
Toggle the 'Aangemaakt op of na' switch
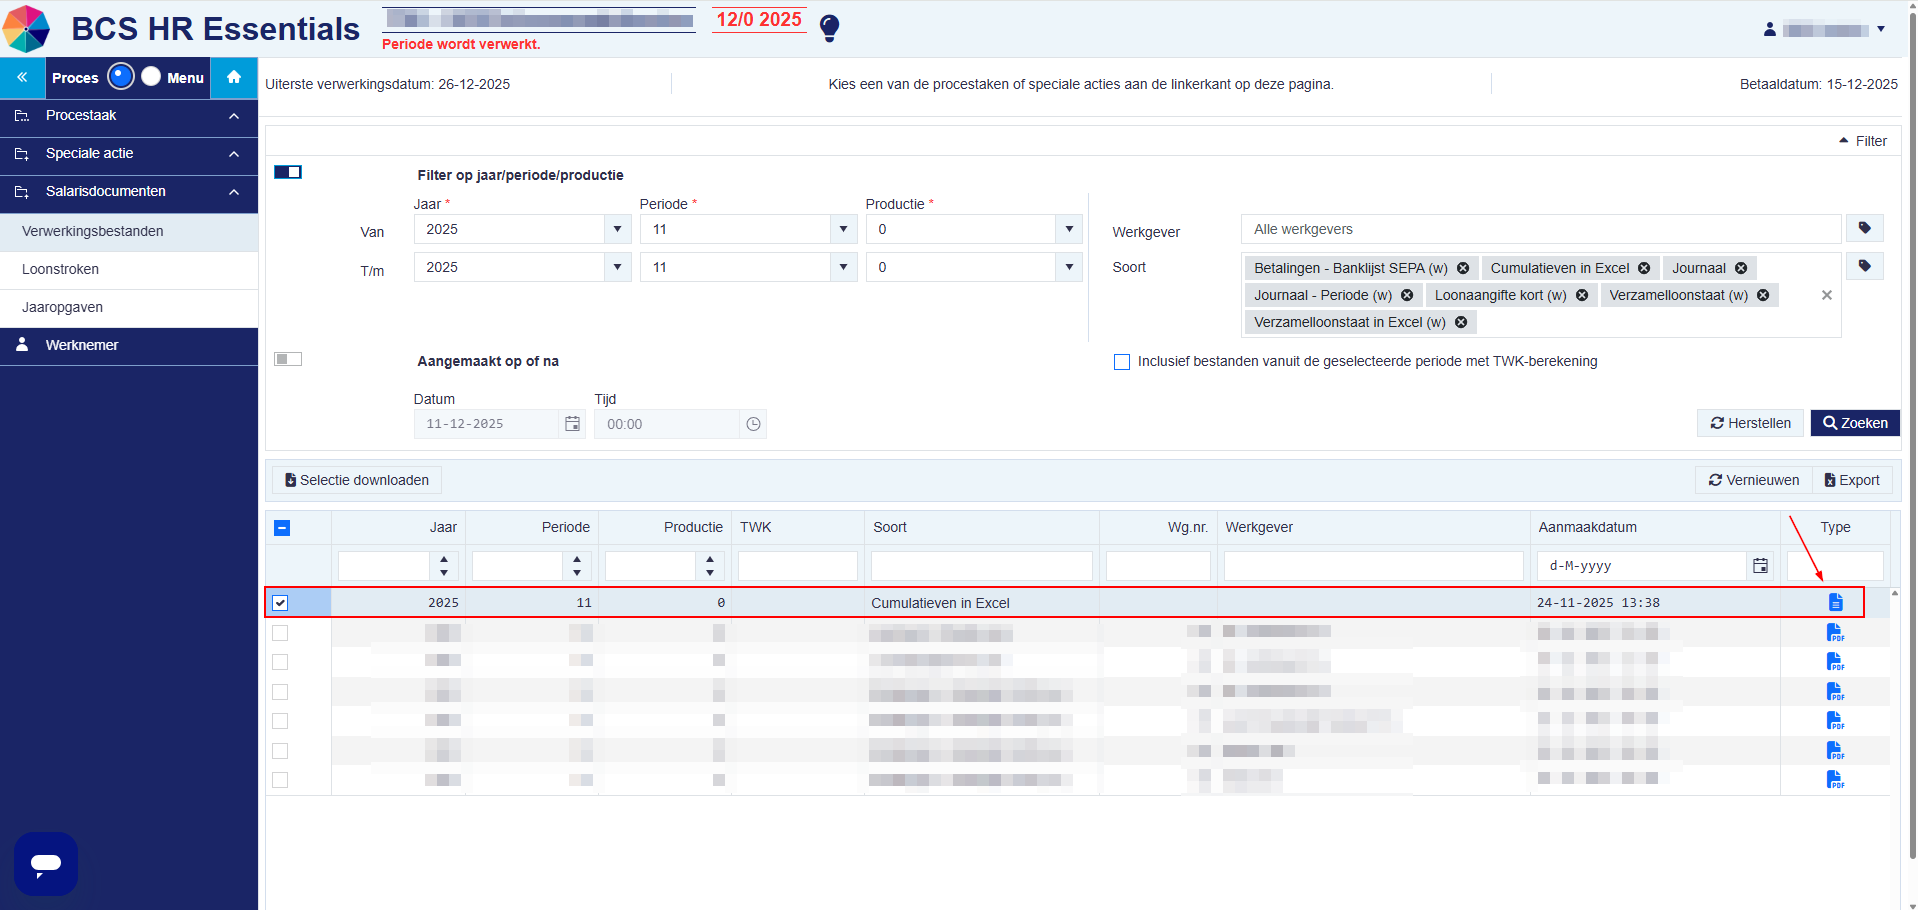[x=288, y=359]
